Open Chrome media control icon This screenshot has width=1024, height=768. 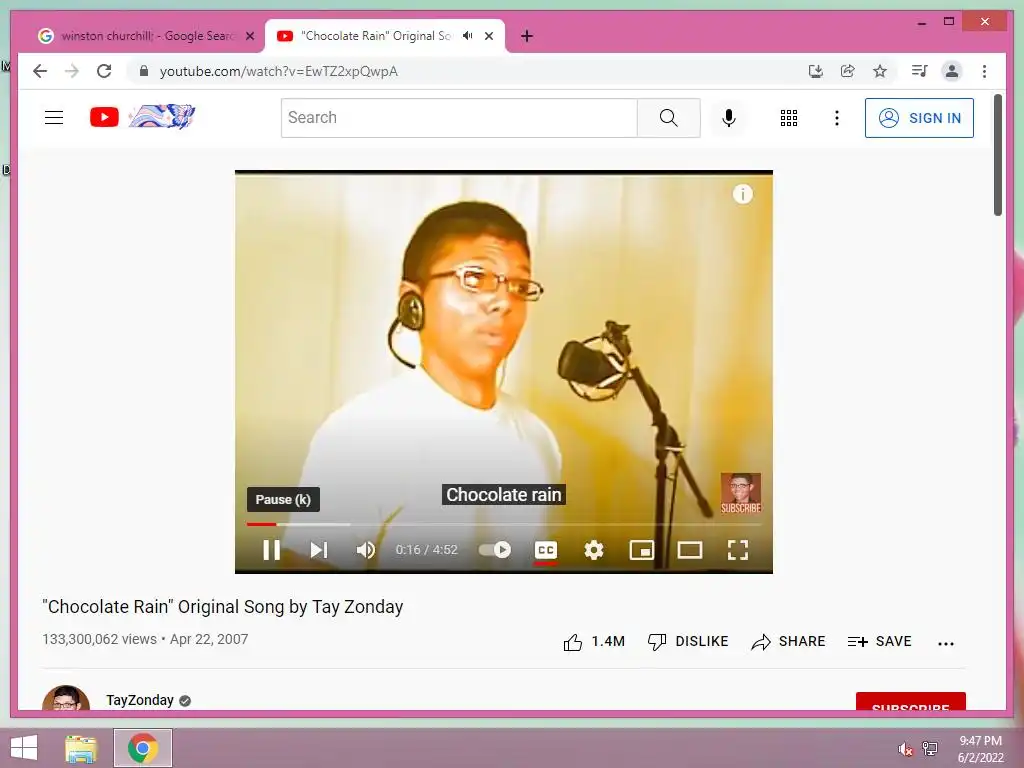pos(920,71)
